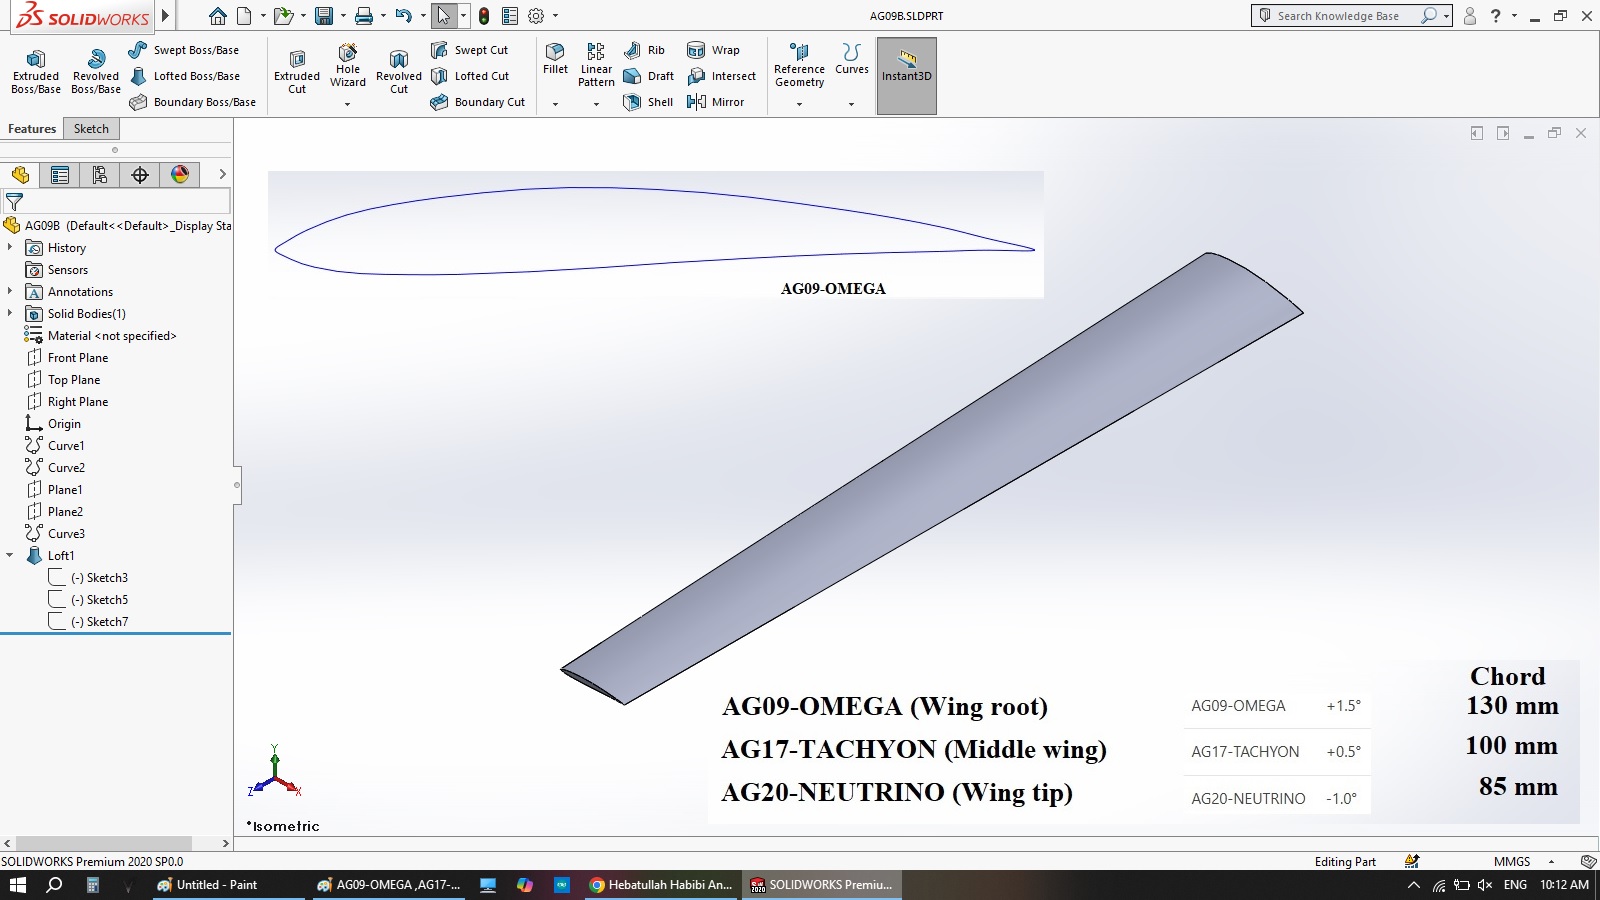1600x900 pixels.
Task: Expand the Linear Pattern dropdown arrow
Action: pos(596,103)
